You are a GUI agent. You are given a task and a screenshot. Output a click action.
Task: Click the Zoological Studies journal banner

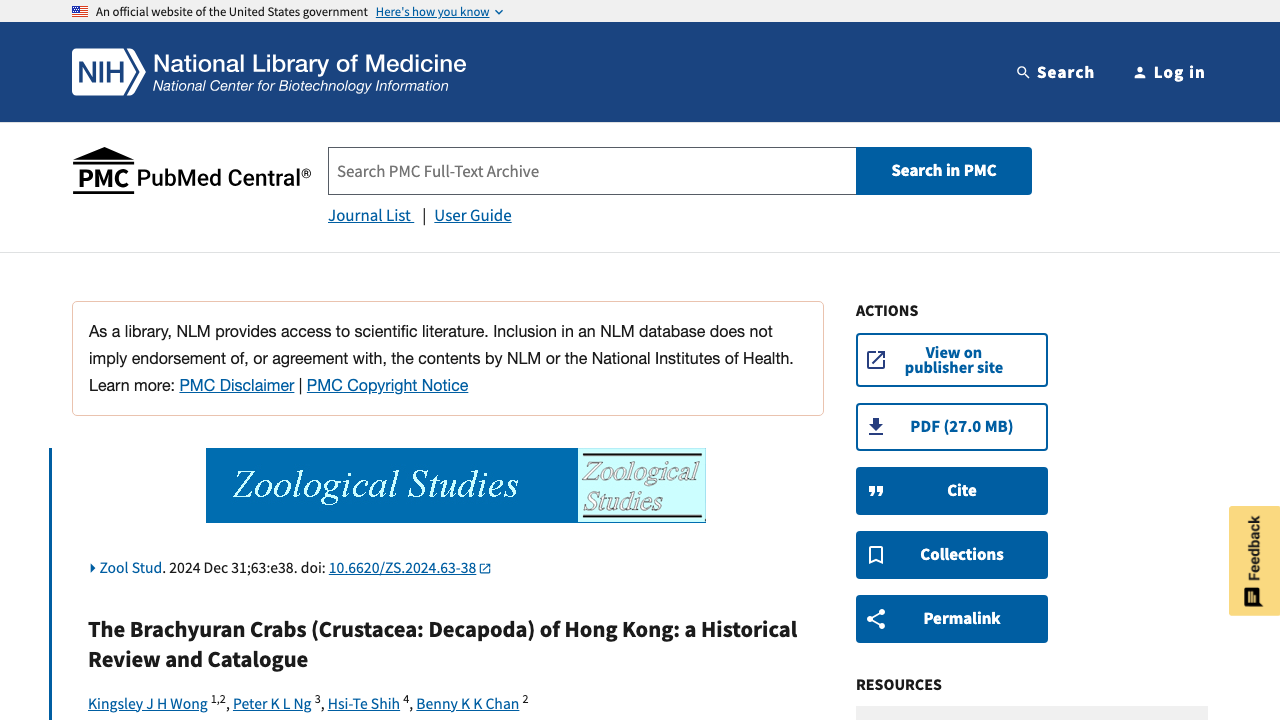[x=455, y=485]
